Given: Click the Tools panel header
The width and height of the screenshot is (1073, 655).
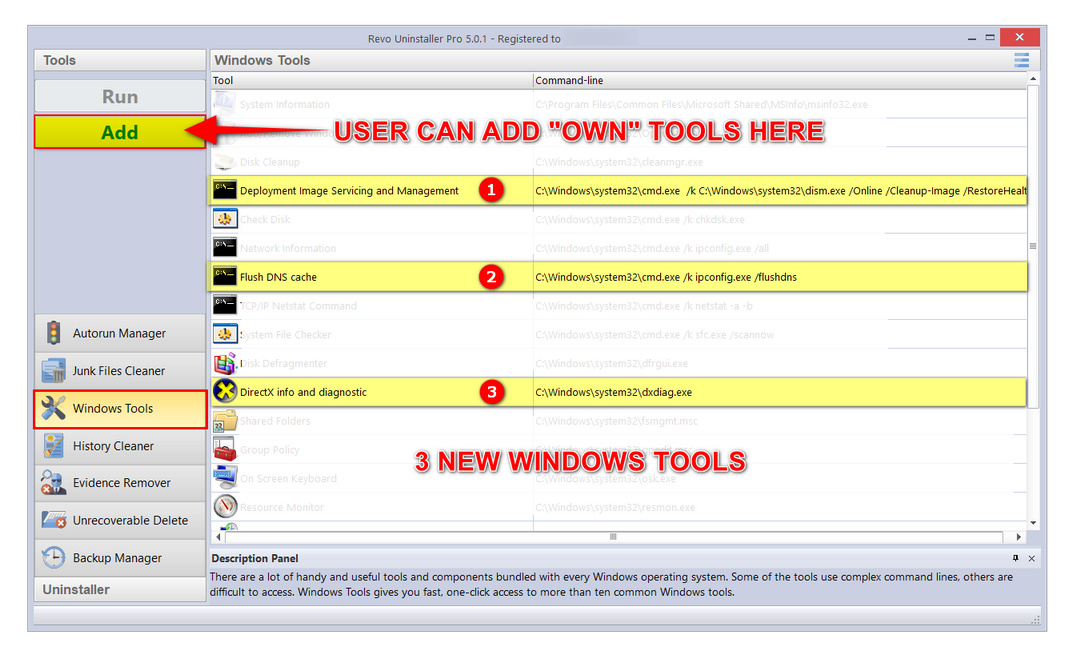Looking at the screenshot, I should point(120,60).
